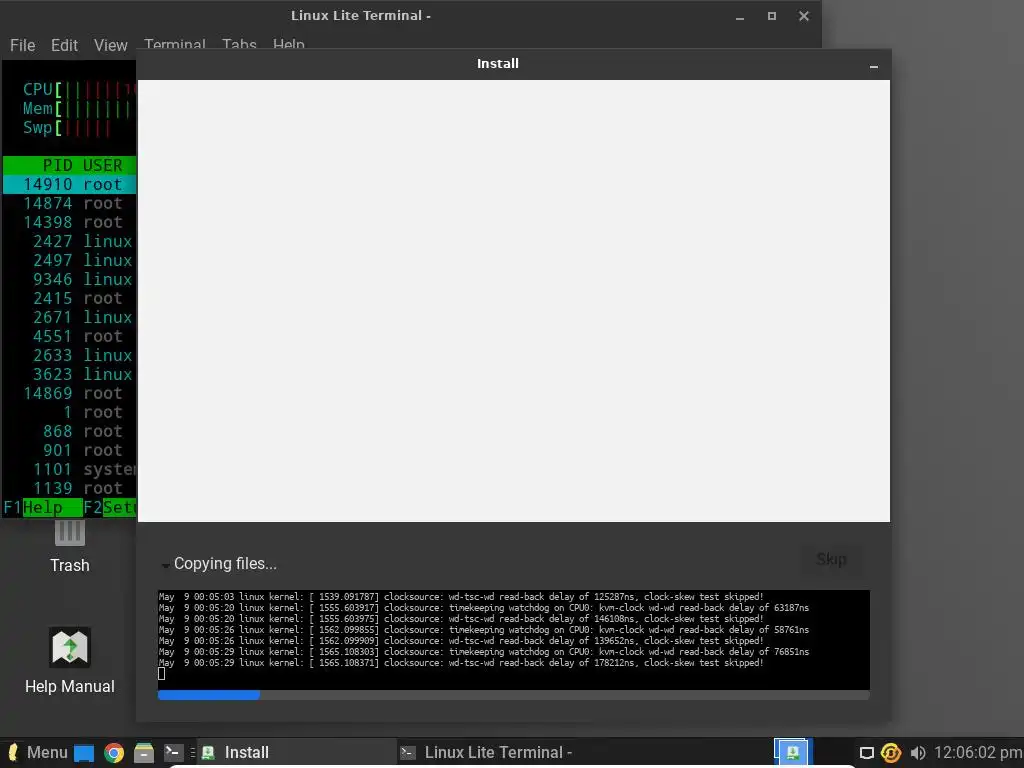Screen dimensions: 1024x768
Task: Open Terminal menu in the terminal window
Action: coord(174,43)
